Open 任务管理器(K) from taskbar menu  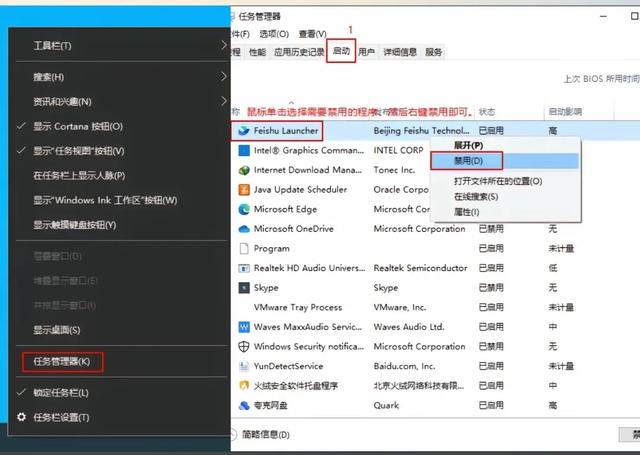pos(62,362)
